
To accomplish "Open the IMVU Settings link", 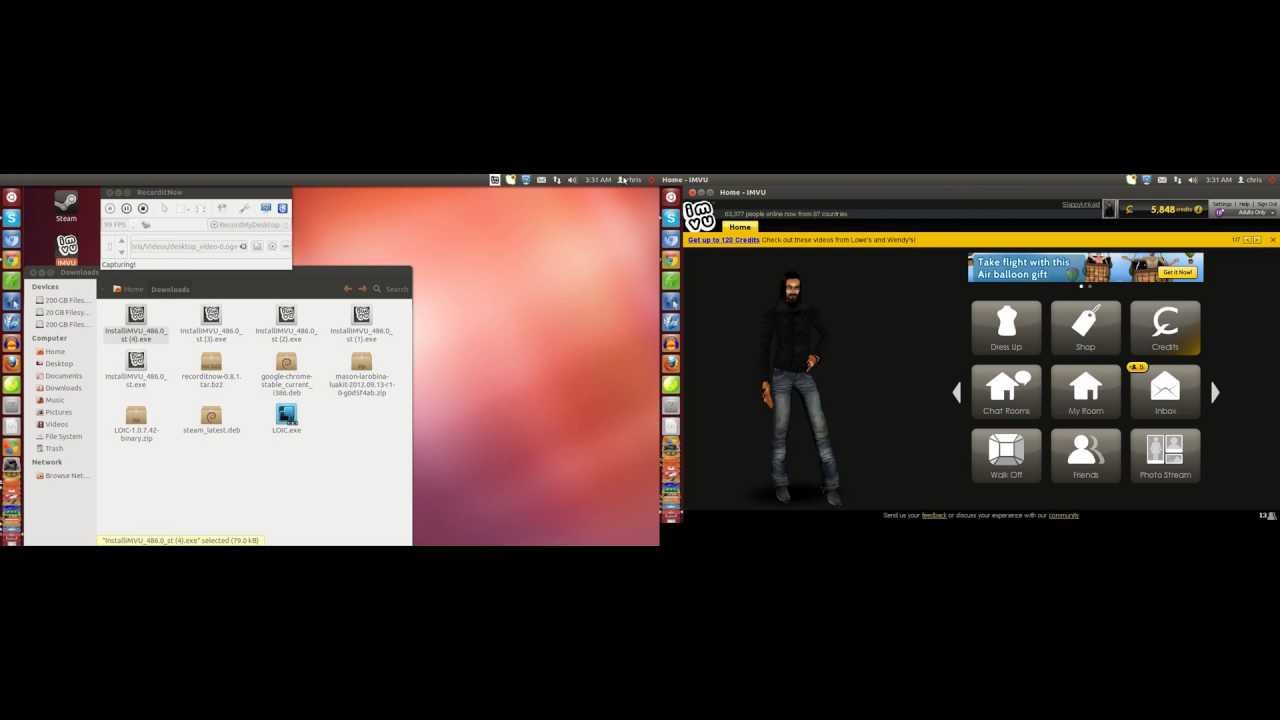I will pos(1222,204).
